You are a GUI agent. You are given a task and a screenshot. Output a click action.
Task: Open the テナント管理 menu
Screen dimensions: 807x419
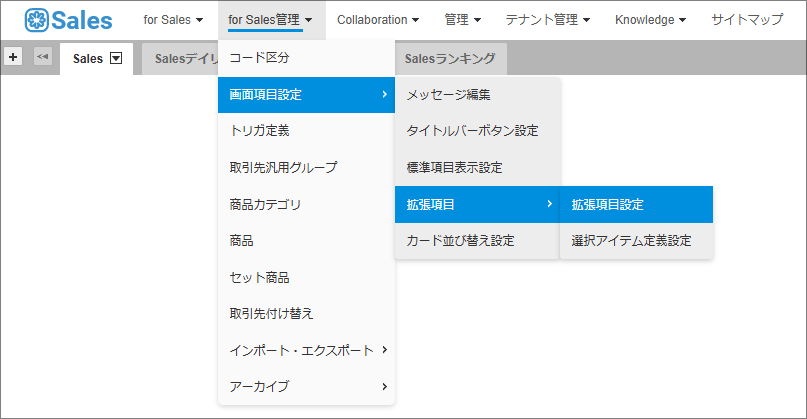click(547, 20)
